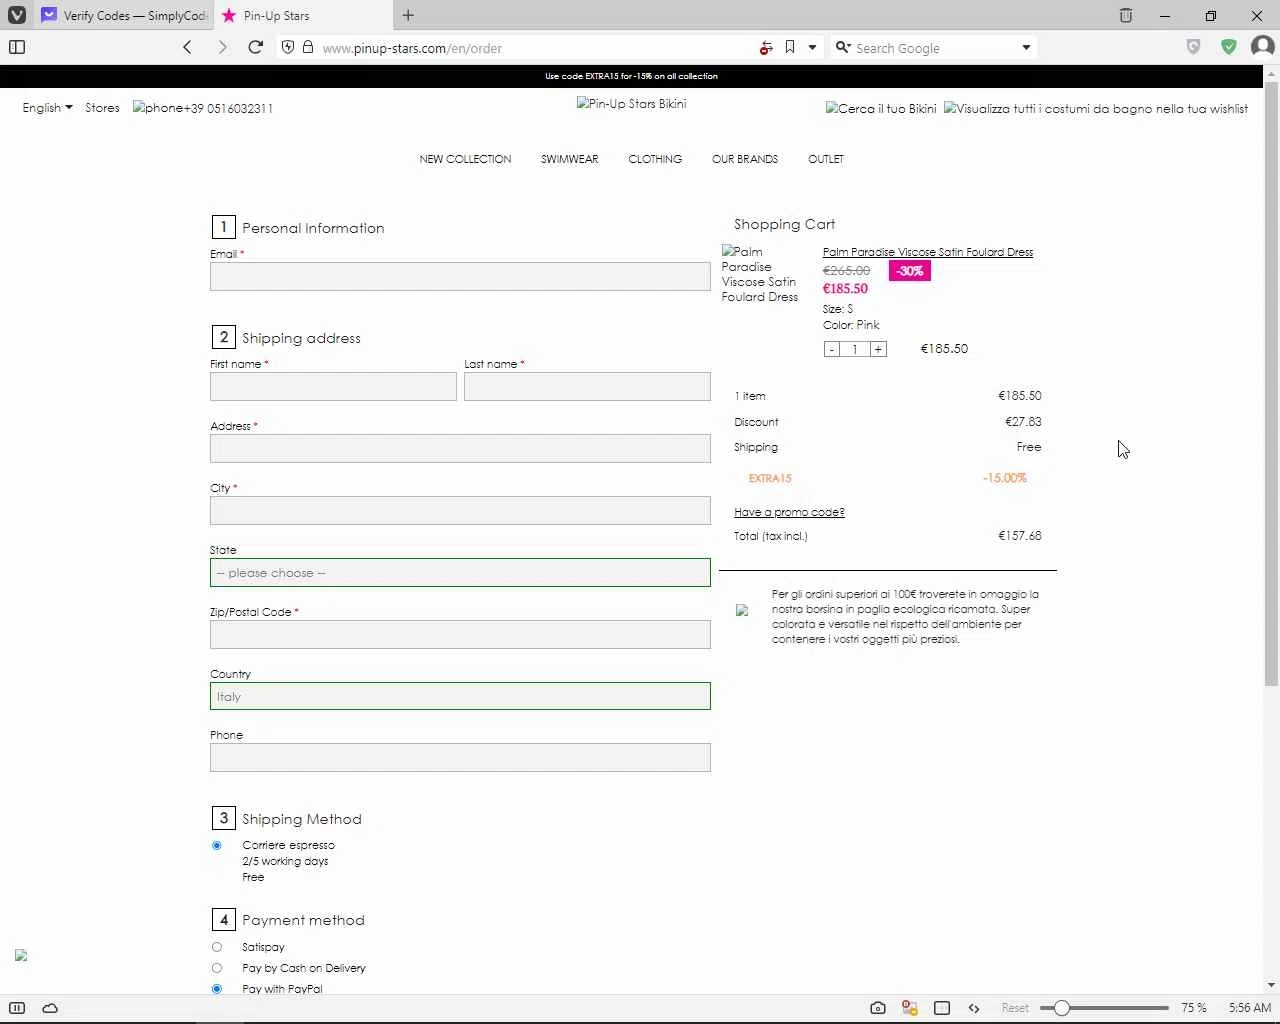The width and height of the screenshot is (1280, 1024).
Task: Expand the search field history dropdown
Action: 1026,47
